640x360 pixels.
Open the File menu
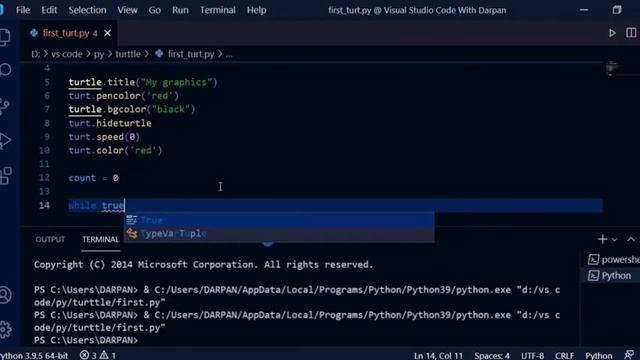pyautogui.click(x=23, y=10)
